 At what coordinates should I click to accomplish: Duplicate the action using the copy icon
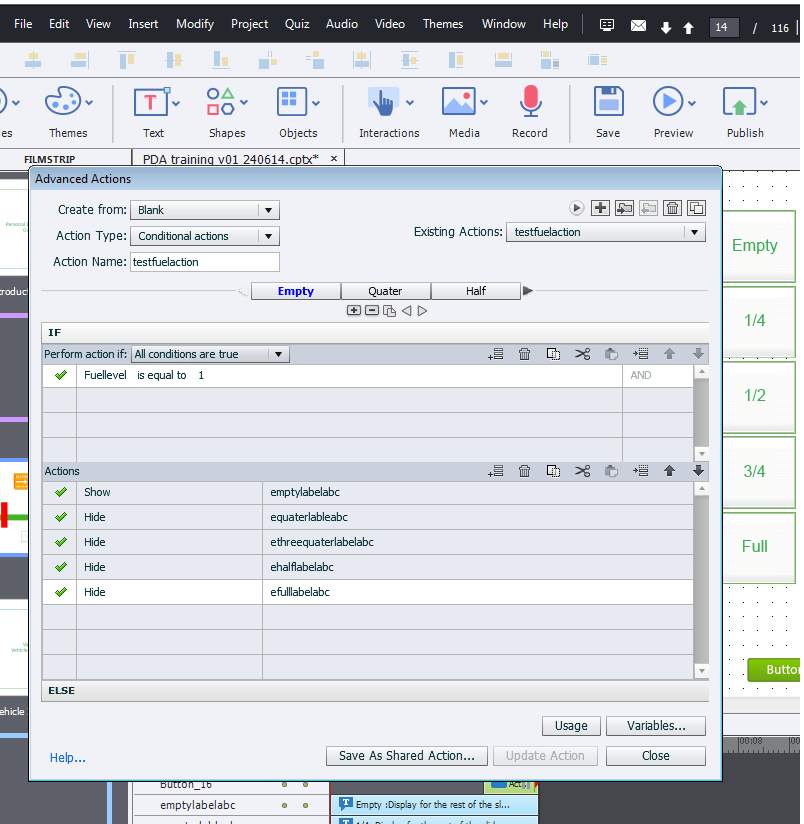696,208
